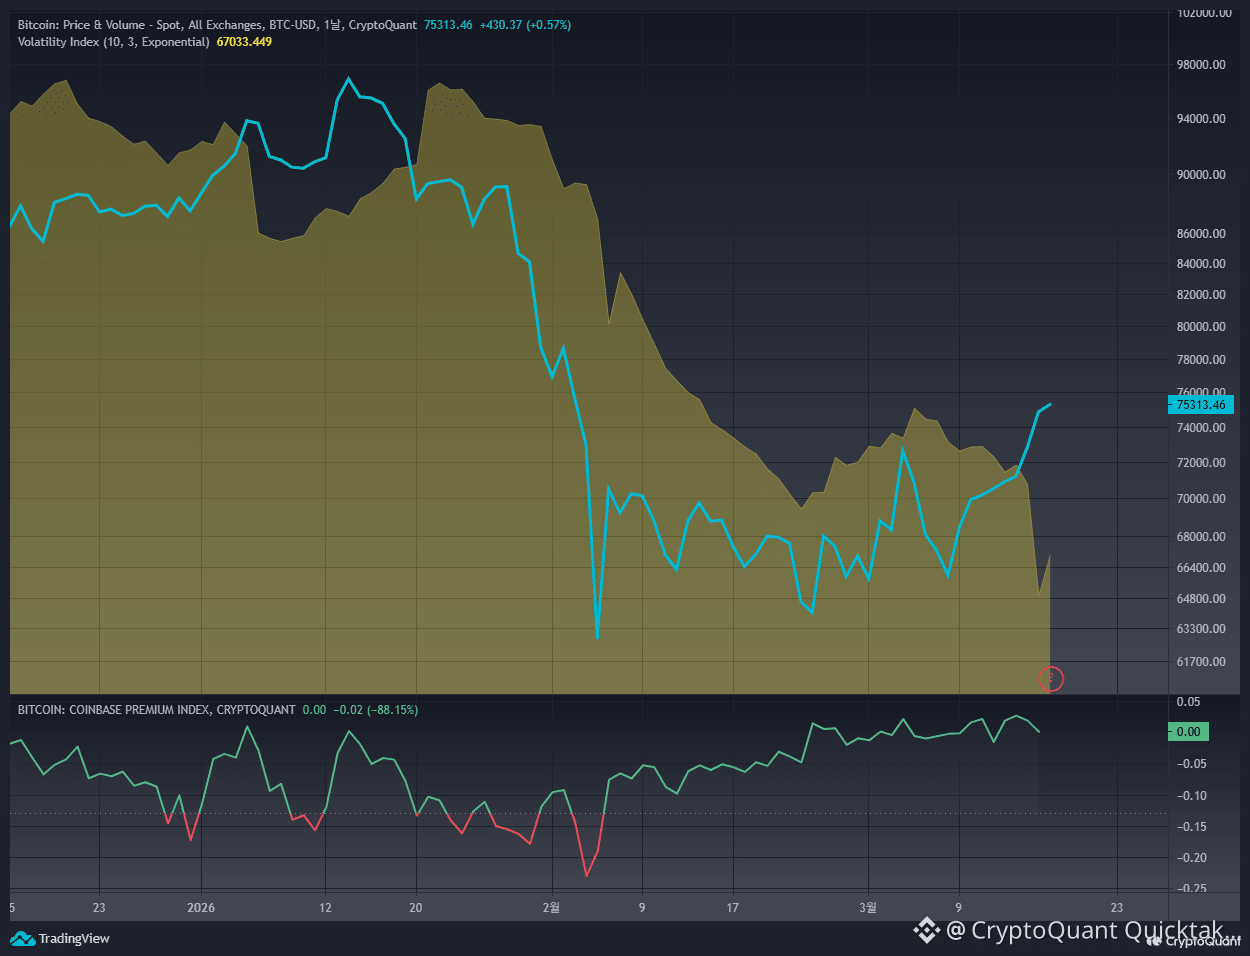The width and height of the screenshot is (1250, 956).
Task: Click the 3월 date axis label
Action: point(868,908)
